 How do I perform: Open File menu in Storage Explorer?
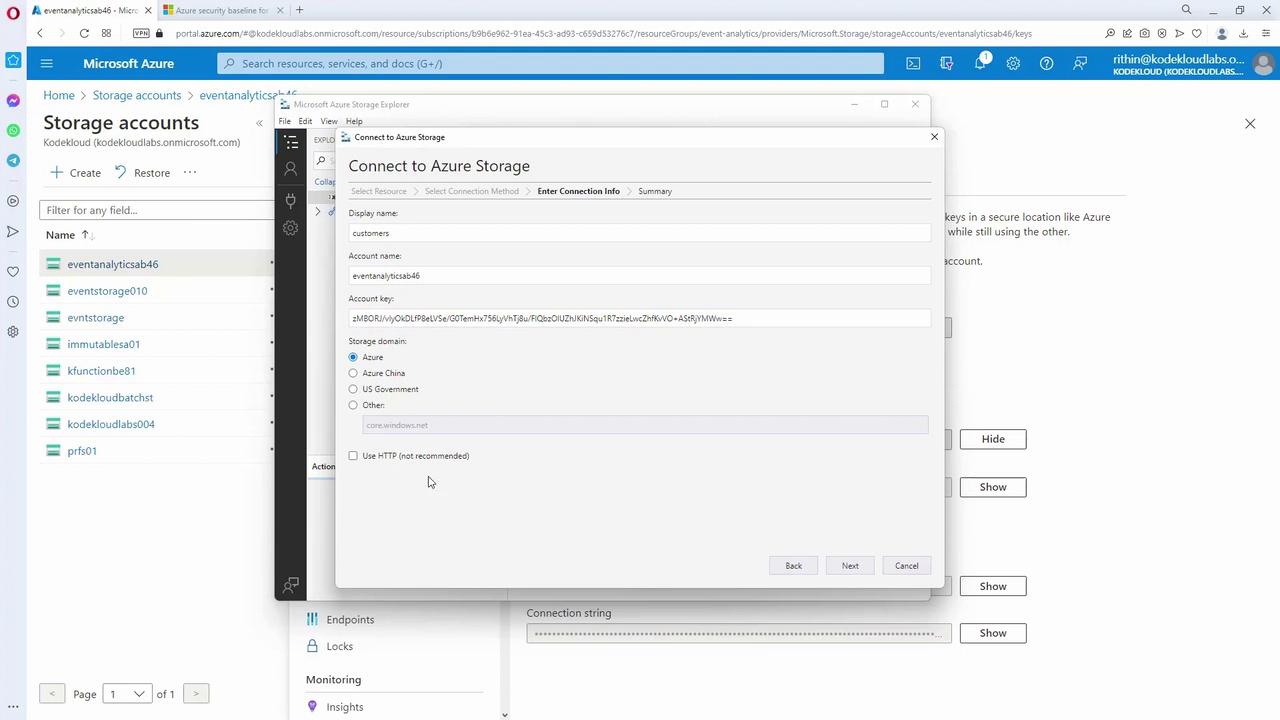[285, 121]
